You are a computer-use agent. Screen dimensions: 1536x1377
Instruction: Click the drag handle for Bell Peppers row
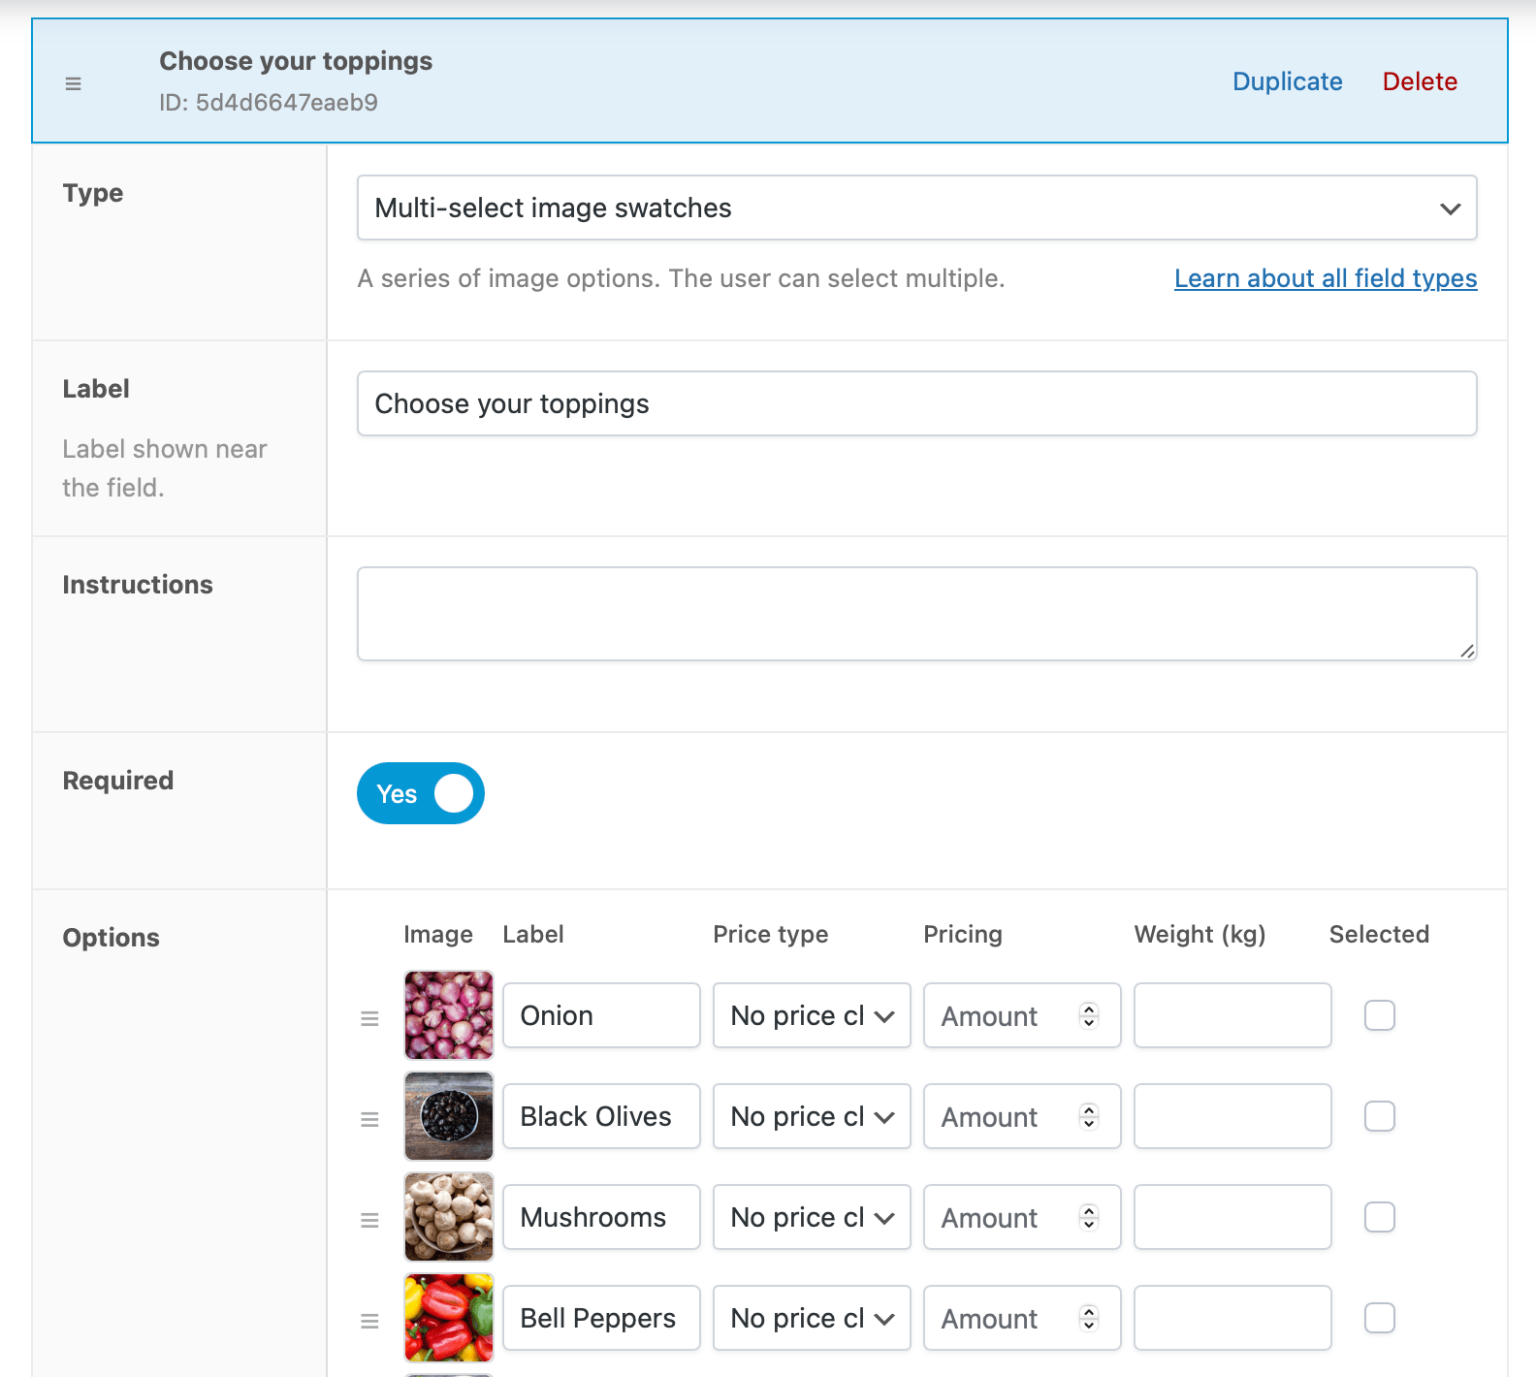(x=370, y=1319)
